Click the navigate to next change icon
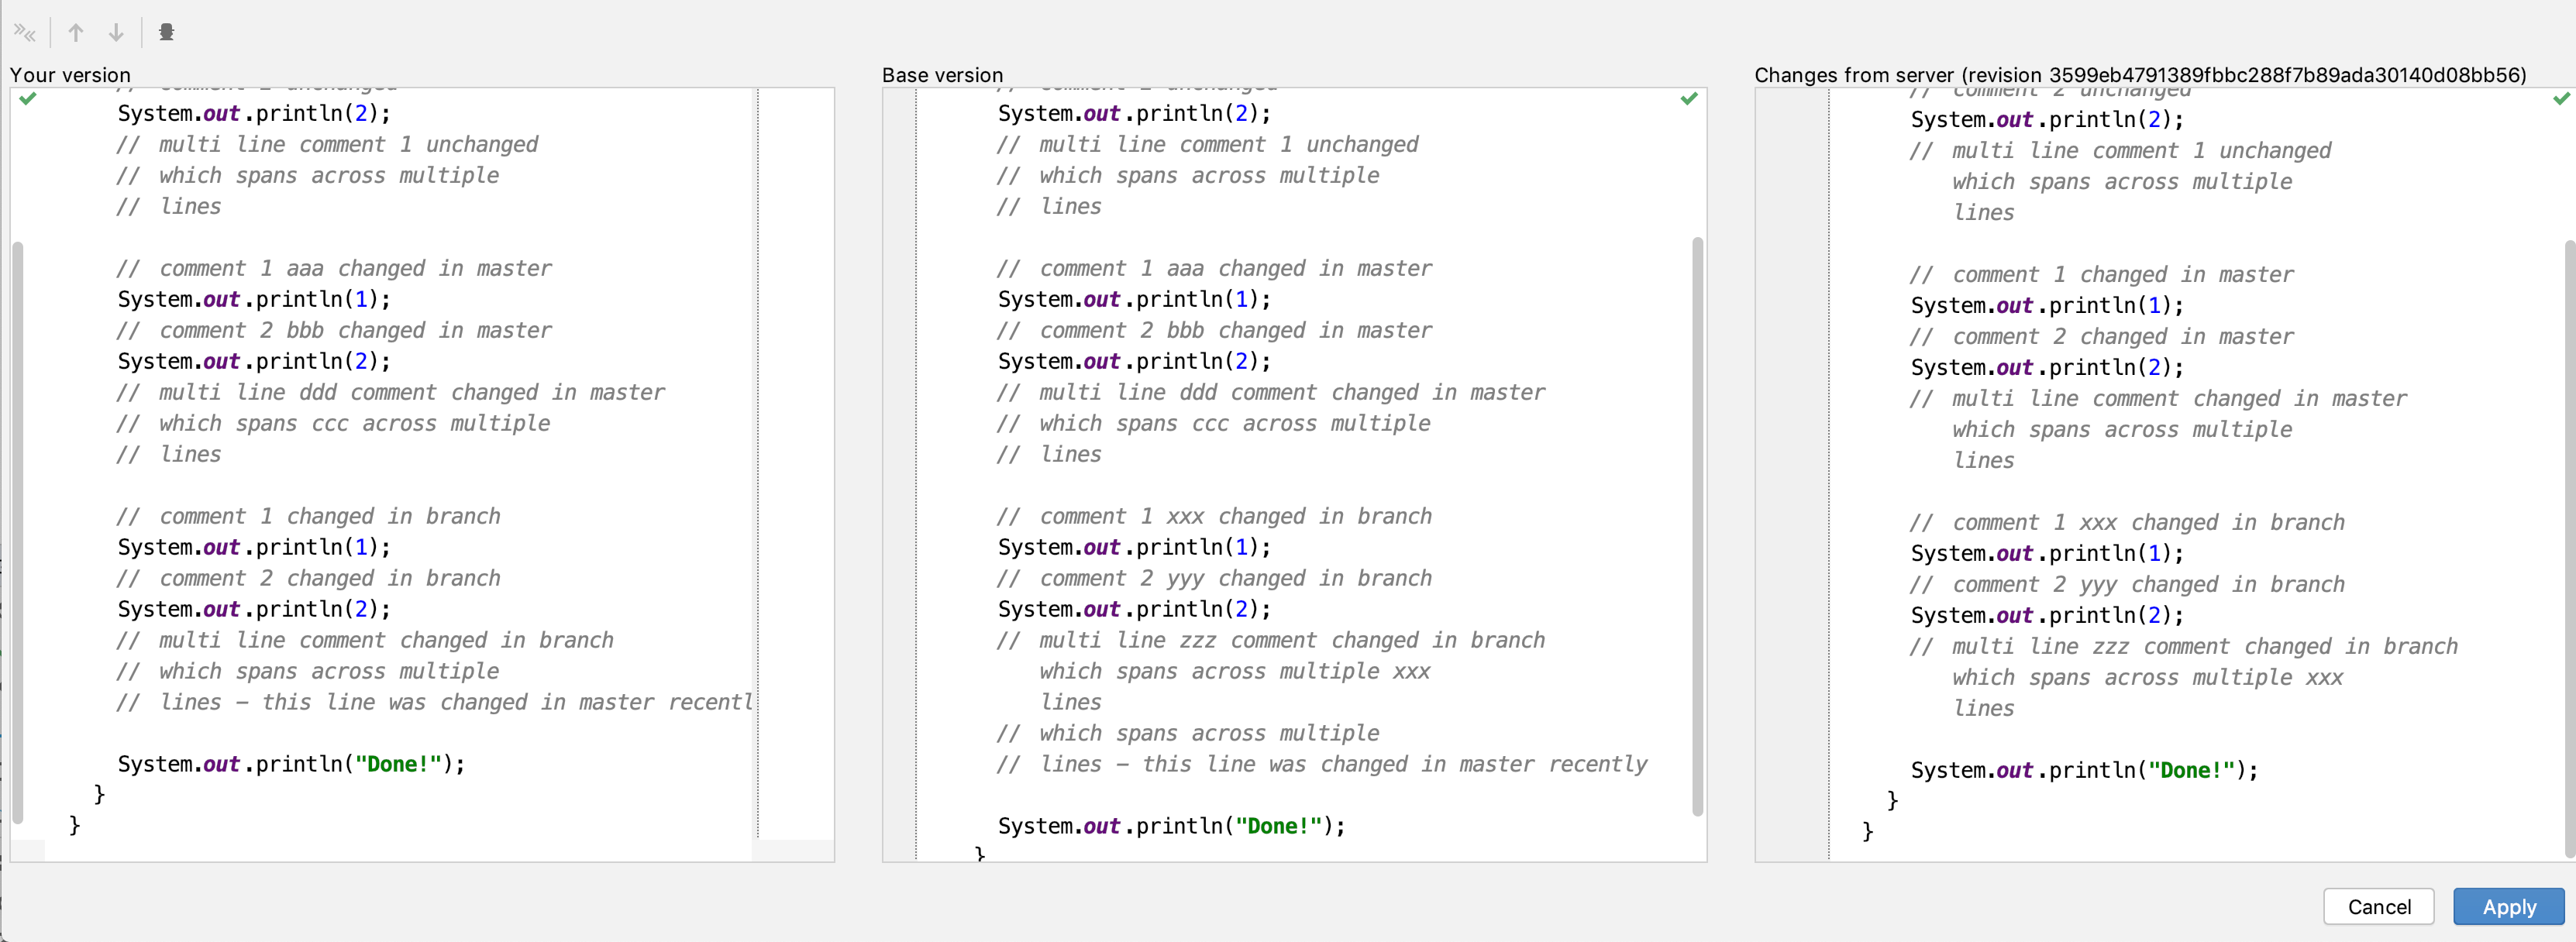 pos(117,33)
